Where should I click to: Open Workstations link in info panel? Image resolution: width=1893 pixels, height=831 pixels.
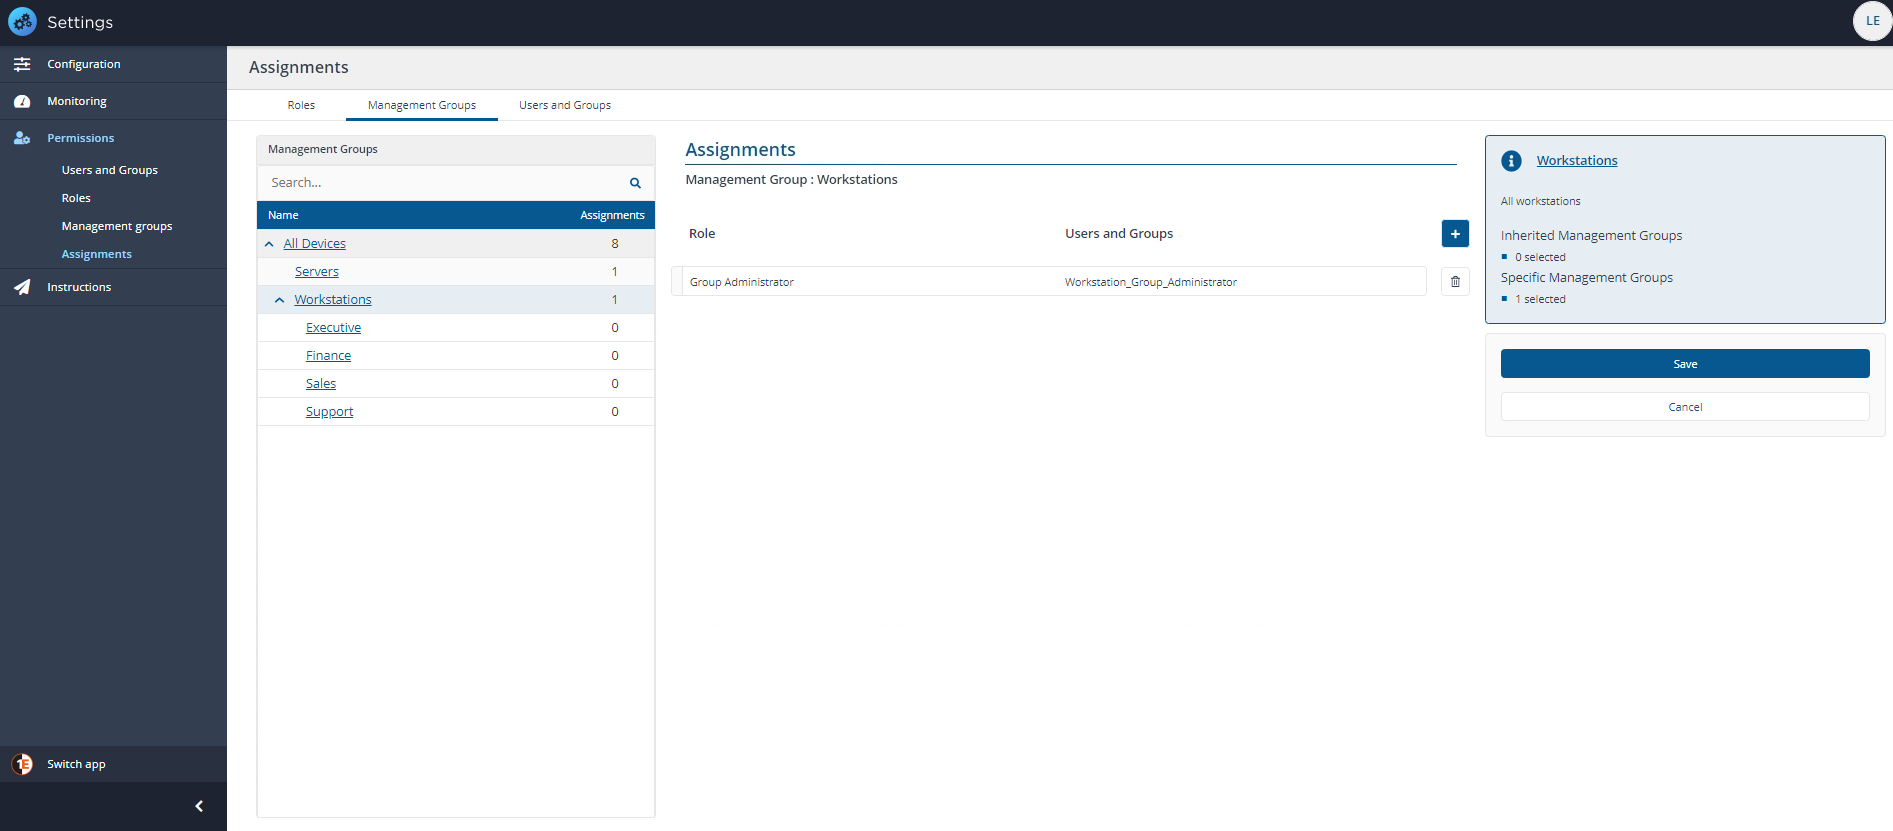tap(1577, 161)
